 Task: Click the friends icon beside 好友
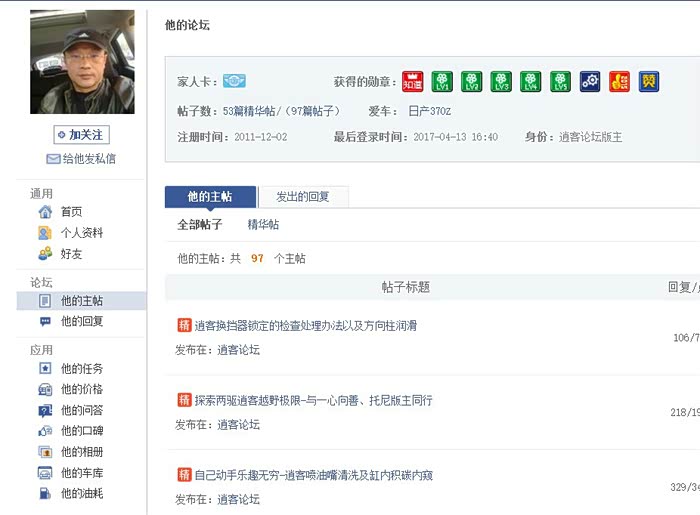point(45,253)
